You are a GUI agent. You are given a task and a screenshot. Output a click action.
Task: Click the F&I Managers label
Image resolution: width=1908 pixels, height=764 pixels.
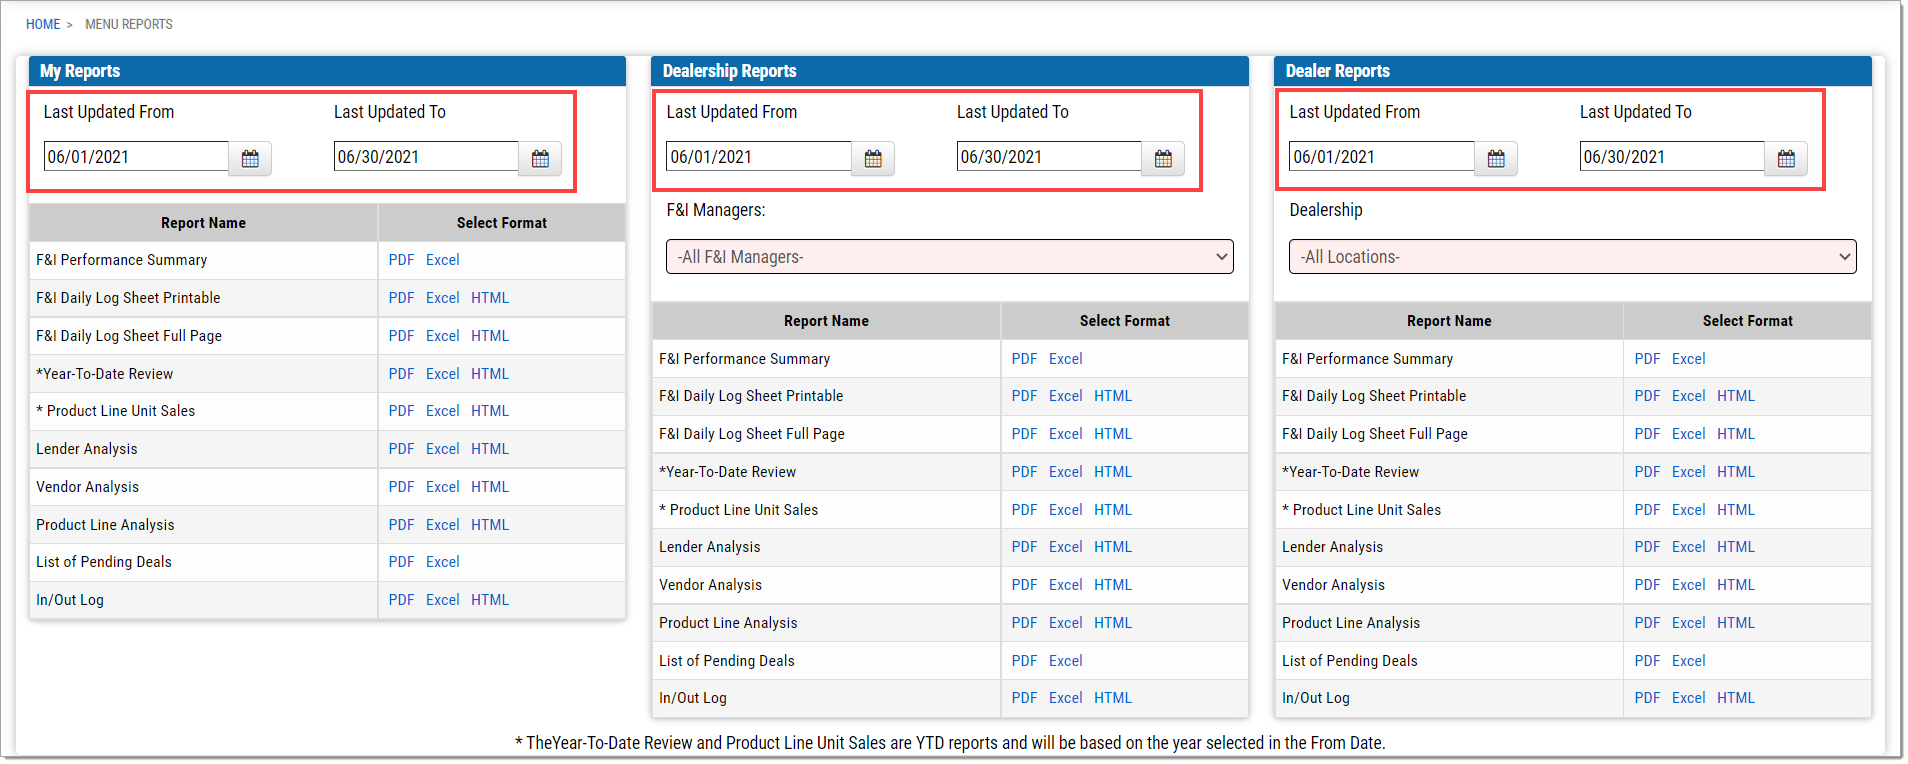click(x=716, y=210)
